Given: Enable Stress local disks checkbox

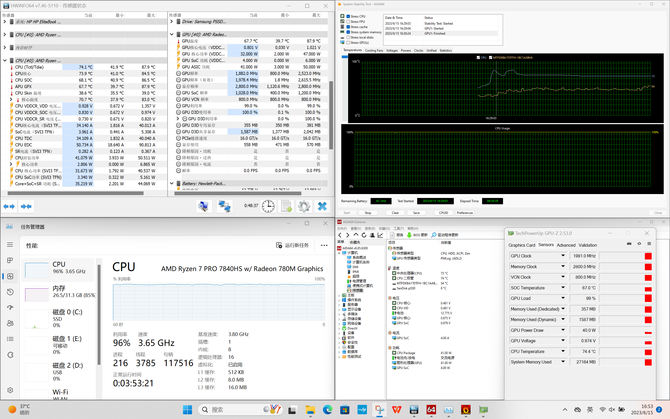Looking at the screenshot, I should 348,38.
